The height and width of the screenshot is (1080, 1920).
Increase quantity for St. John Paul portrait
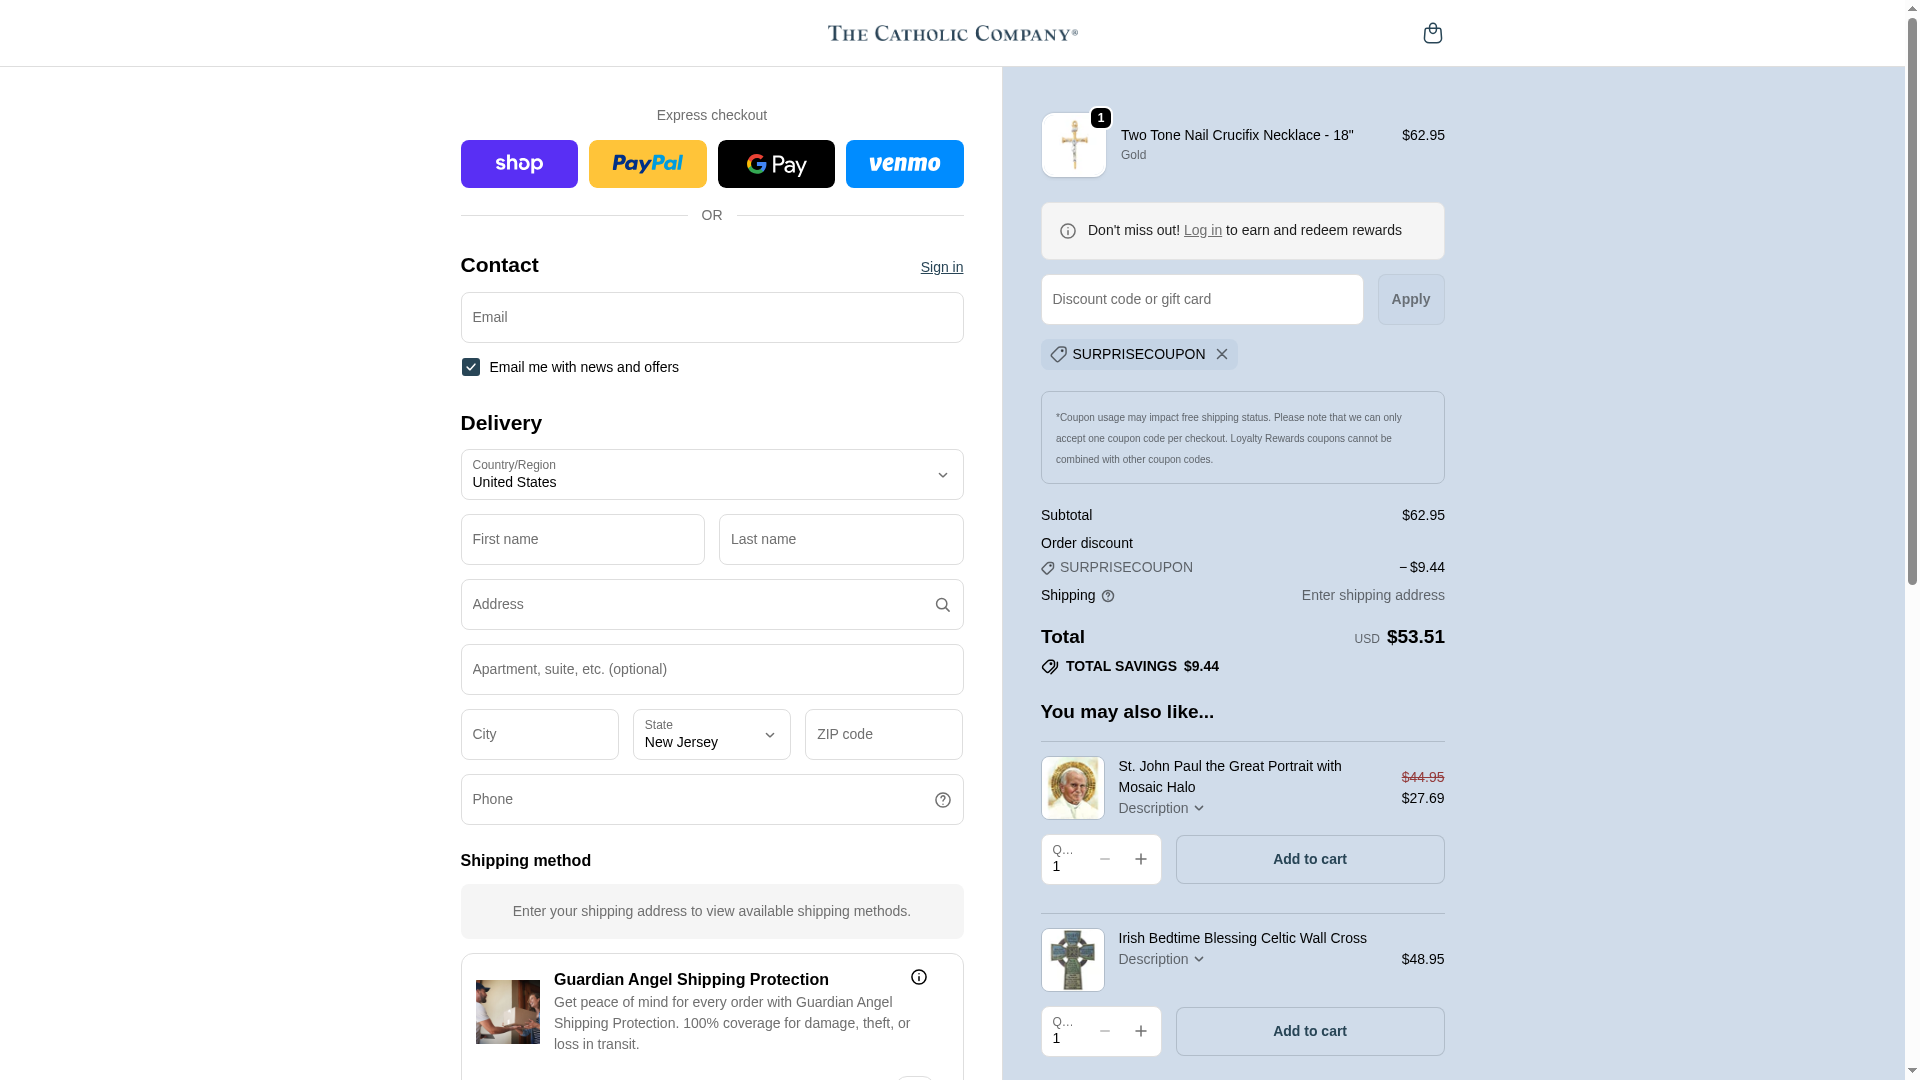click(1140, 859)
